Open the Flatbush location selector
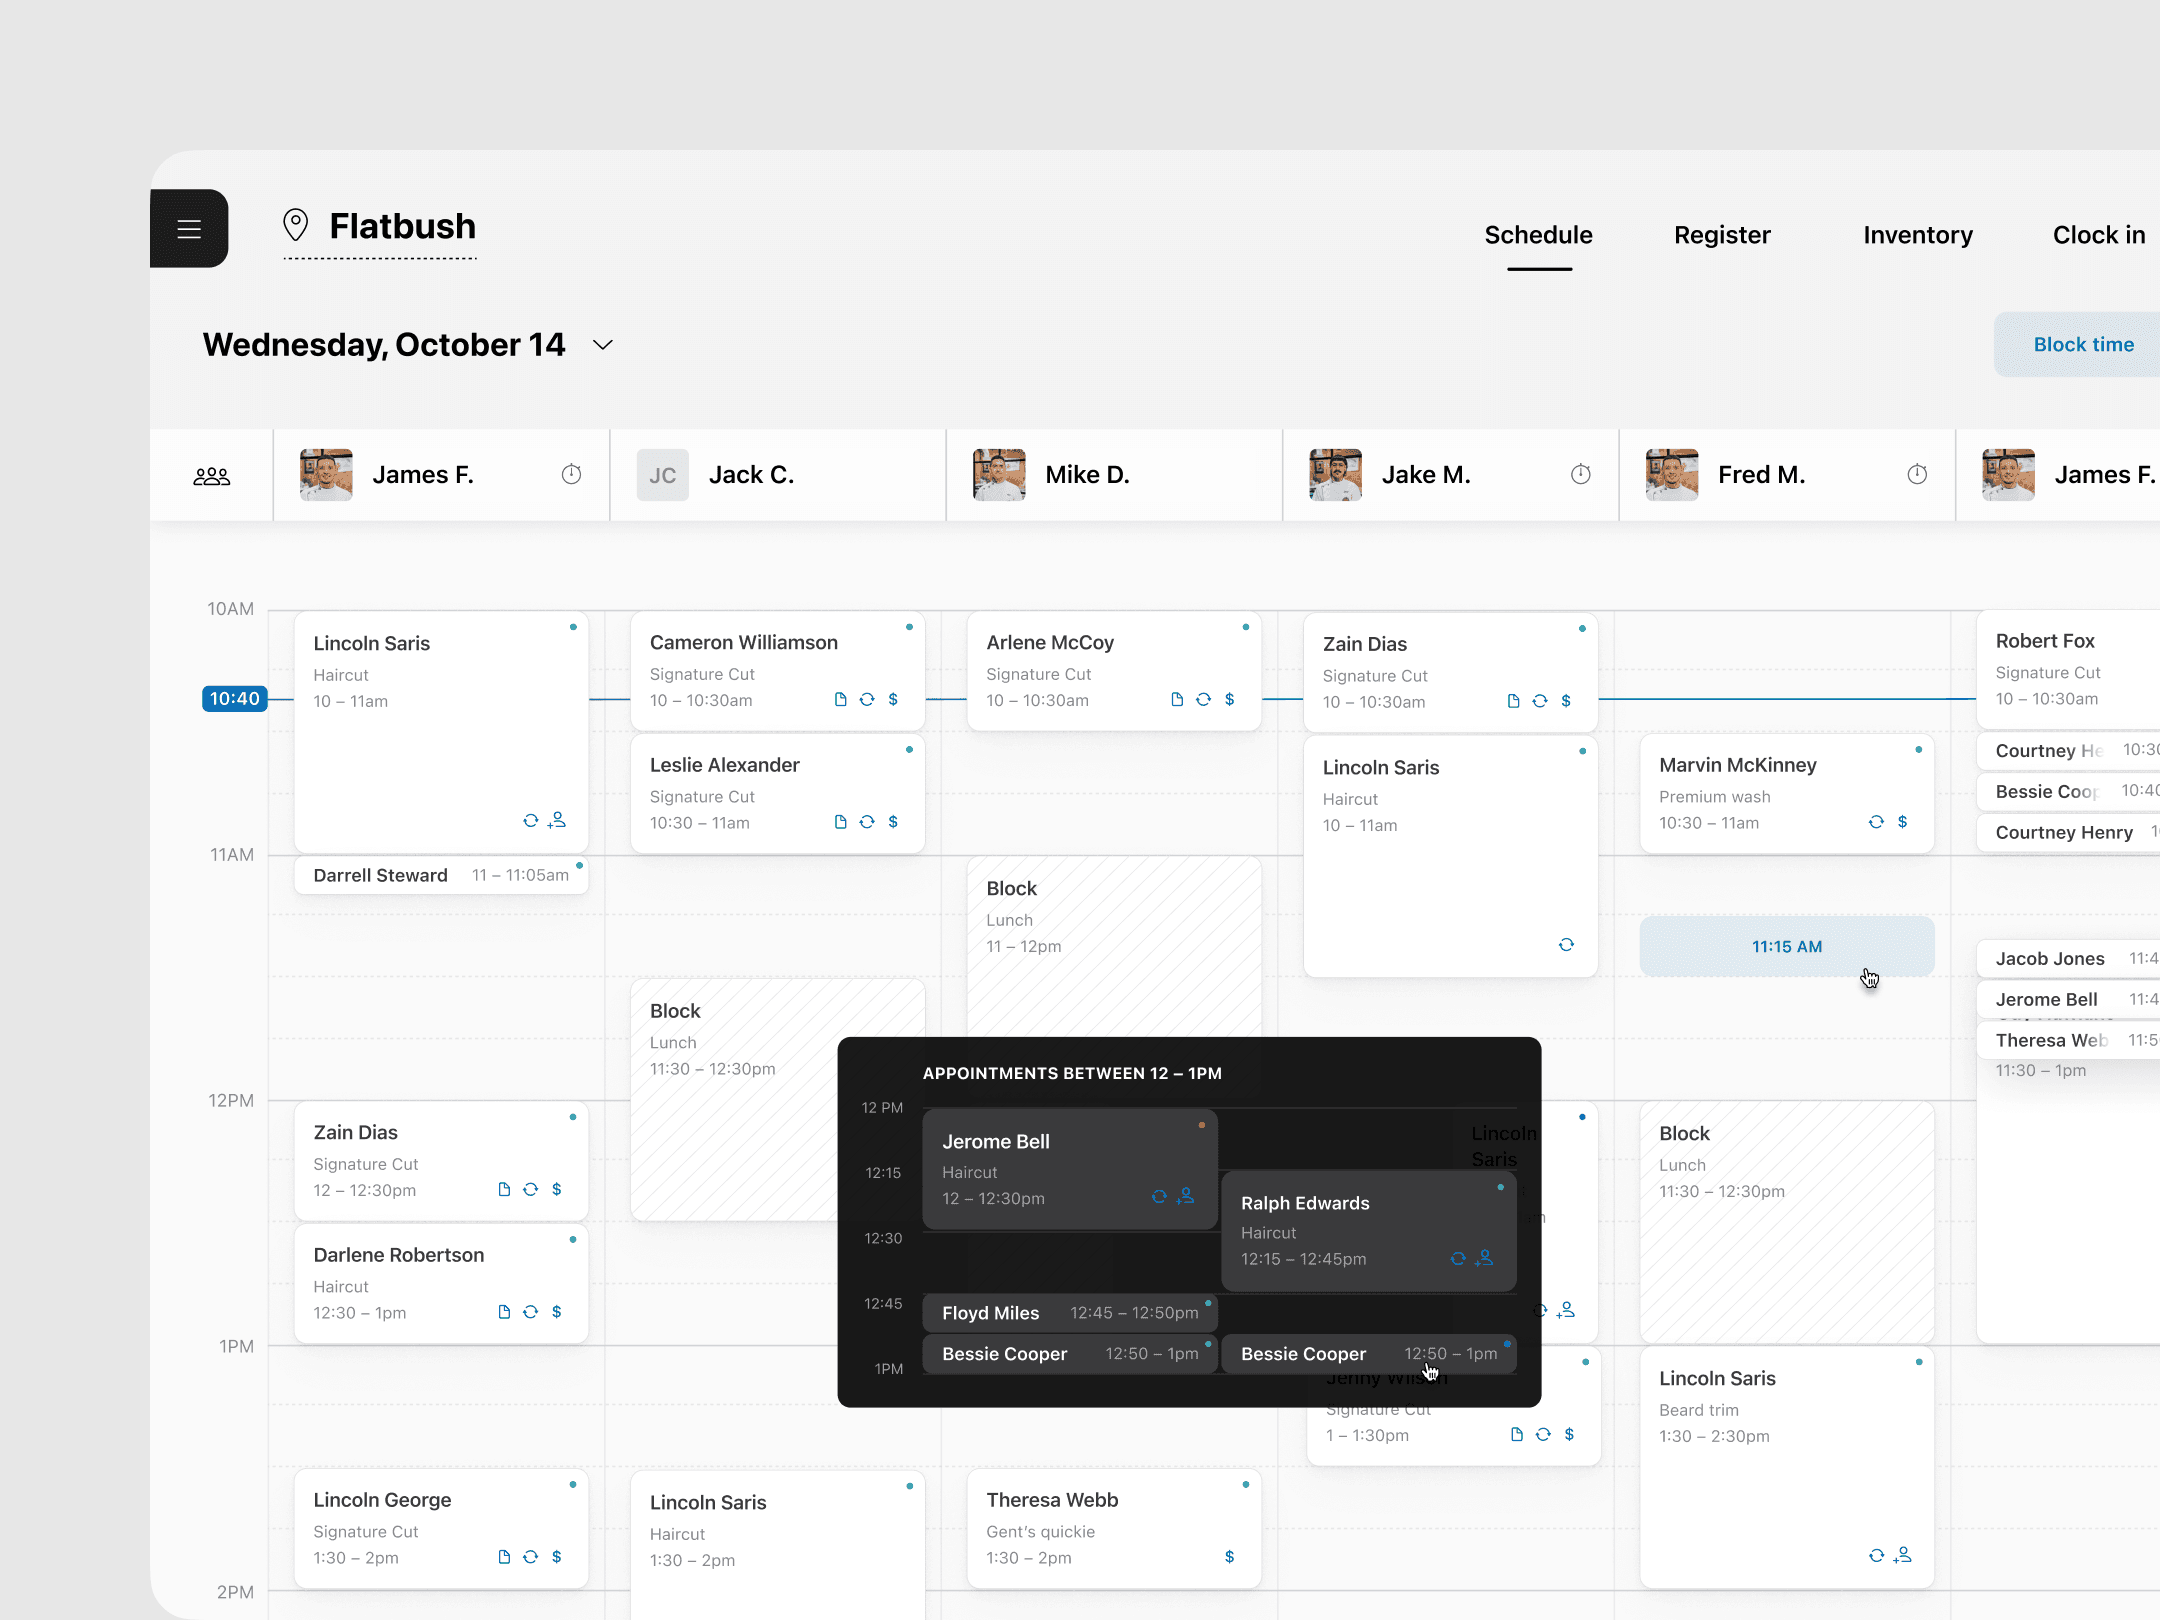The height and width of the screenshot is (1620, 2160). coord(402,227)
